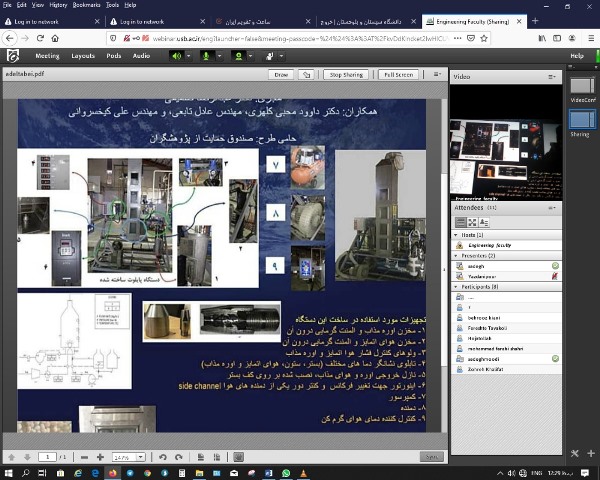This screenshot has width=600, height=480.
Task: Open the Meeting menu
Action: [x=47, y=56]
